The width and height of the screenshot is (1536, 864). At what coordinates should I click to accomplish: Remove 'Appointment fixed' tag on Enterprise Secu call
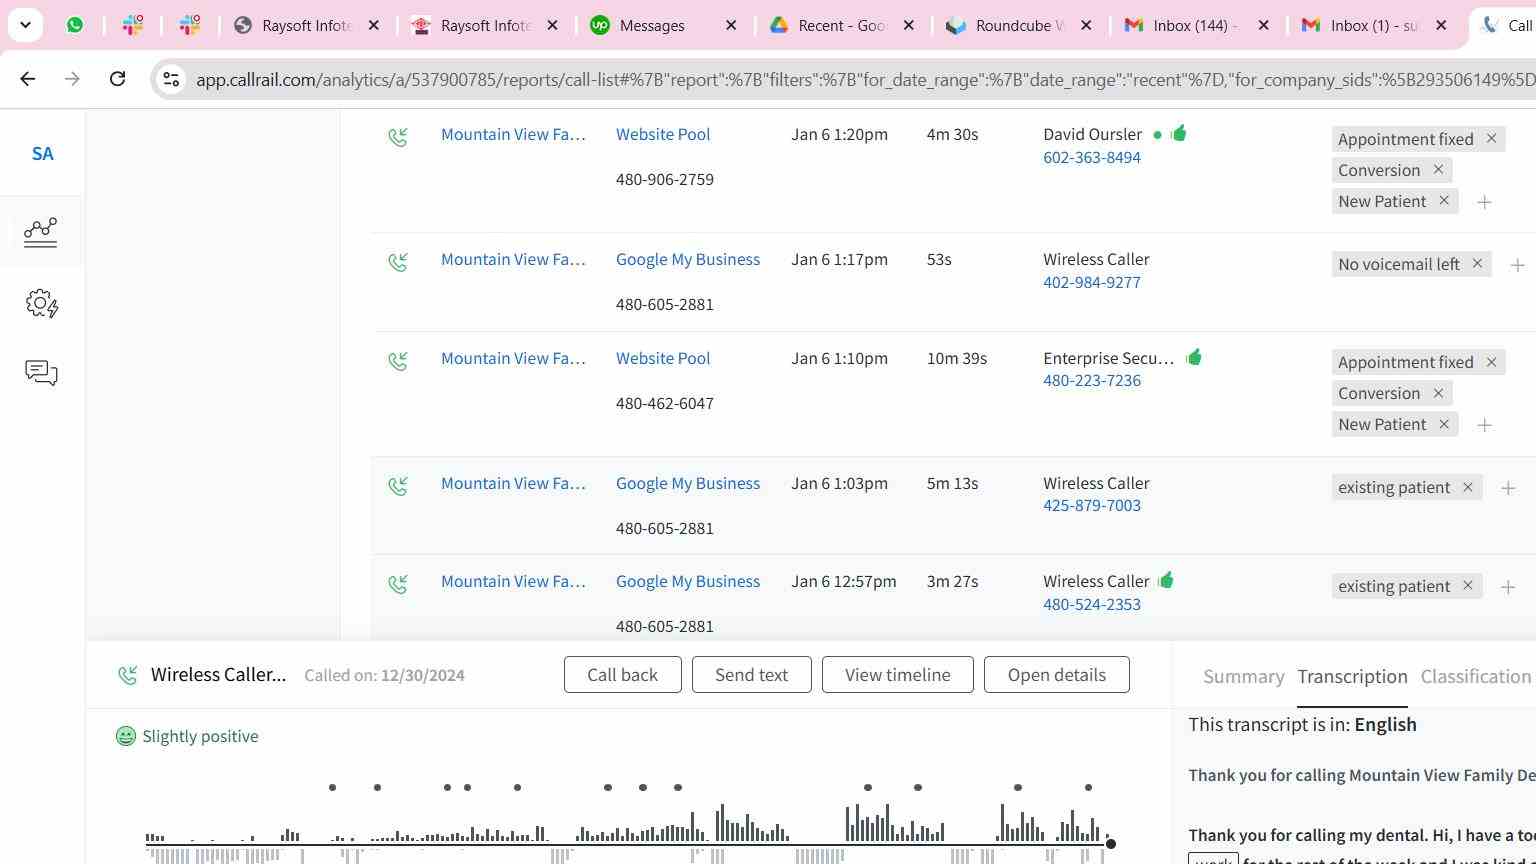[x=1491, y=361]
